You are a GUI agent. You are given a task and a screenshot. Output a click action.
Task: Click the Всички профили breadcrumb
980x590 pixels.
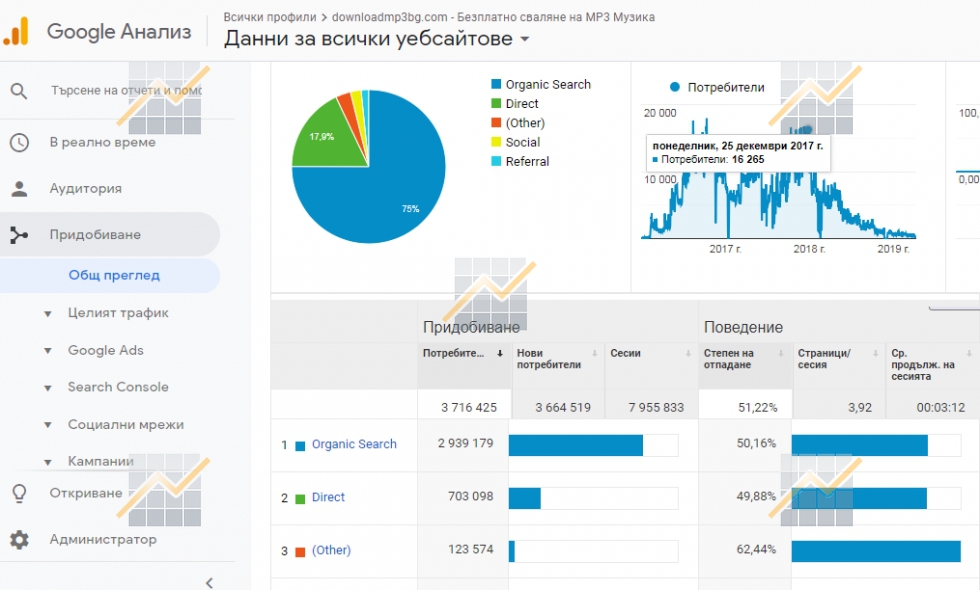click(x=270, y=18)
